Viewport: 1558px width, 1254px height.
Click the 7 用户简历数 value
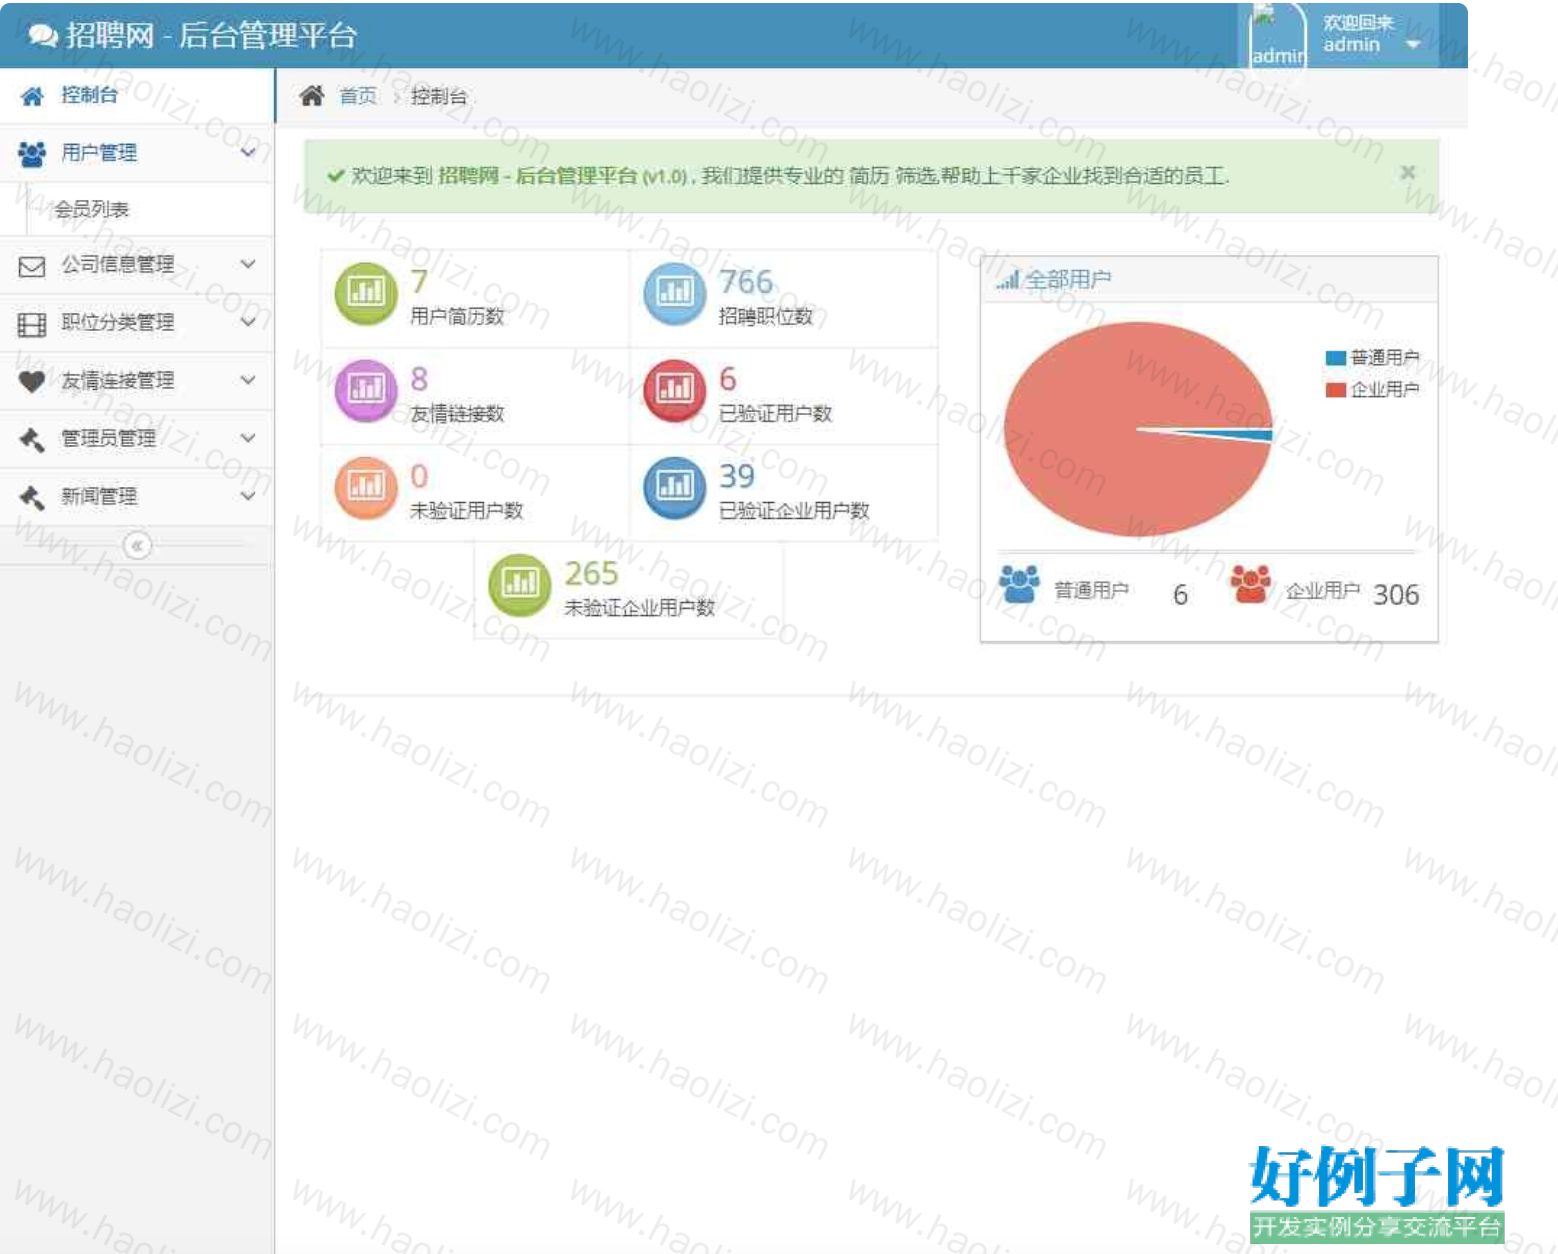point(419,282)
